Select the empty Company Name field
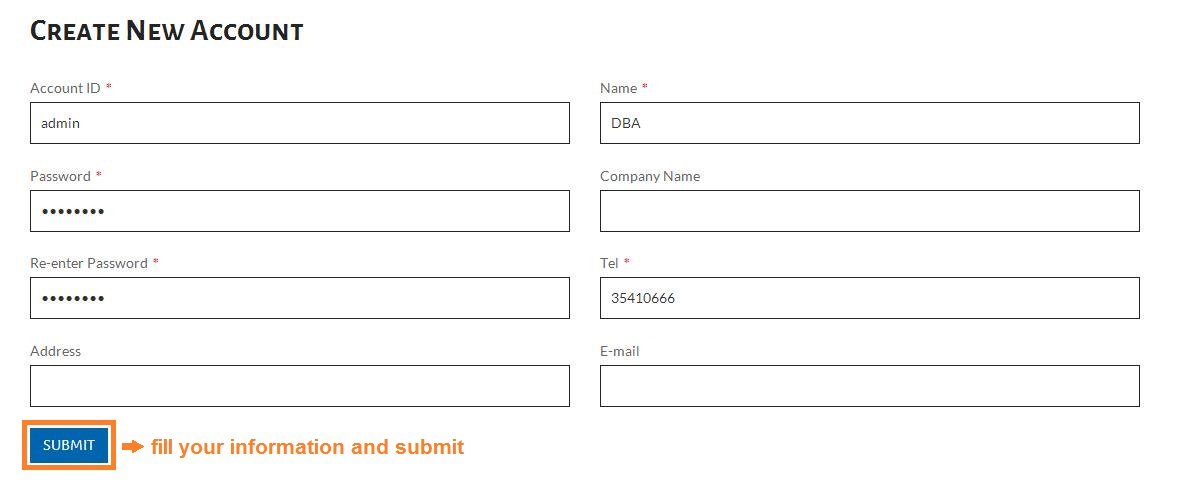The height and width of the screenshot is (491, 1178). (869, 211)
